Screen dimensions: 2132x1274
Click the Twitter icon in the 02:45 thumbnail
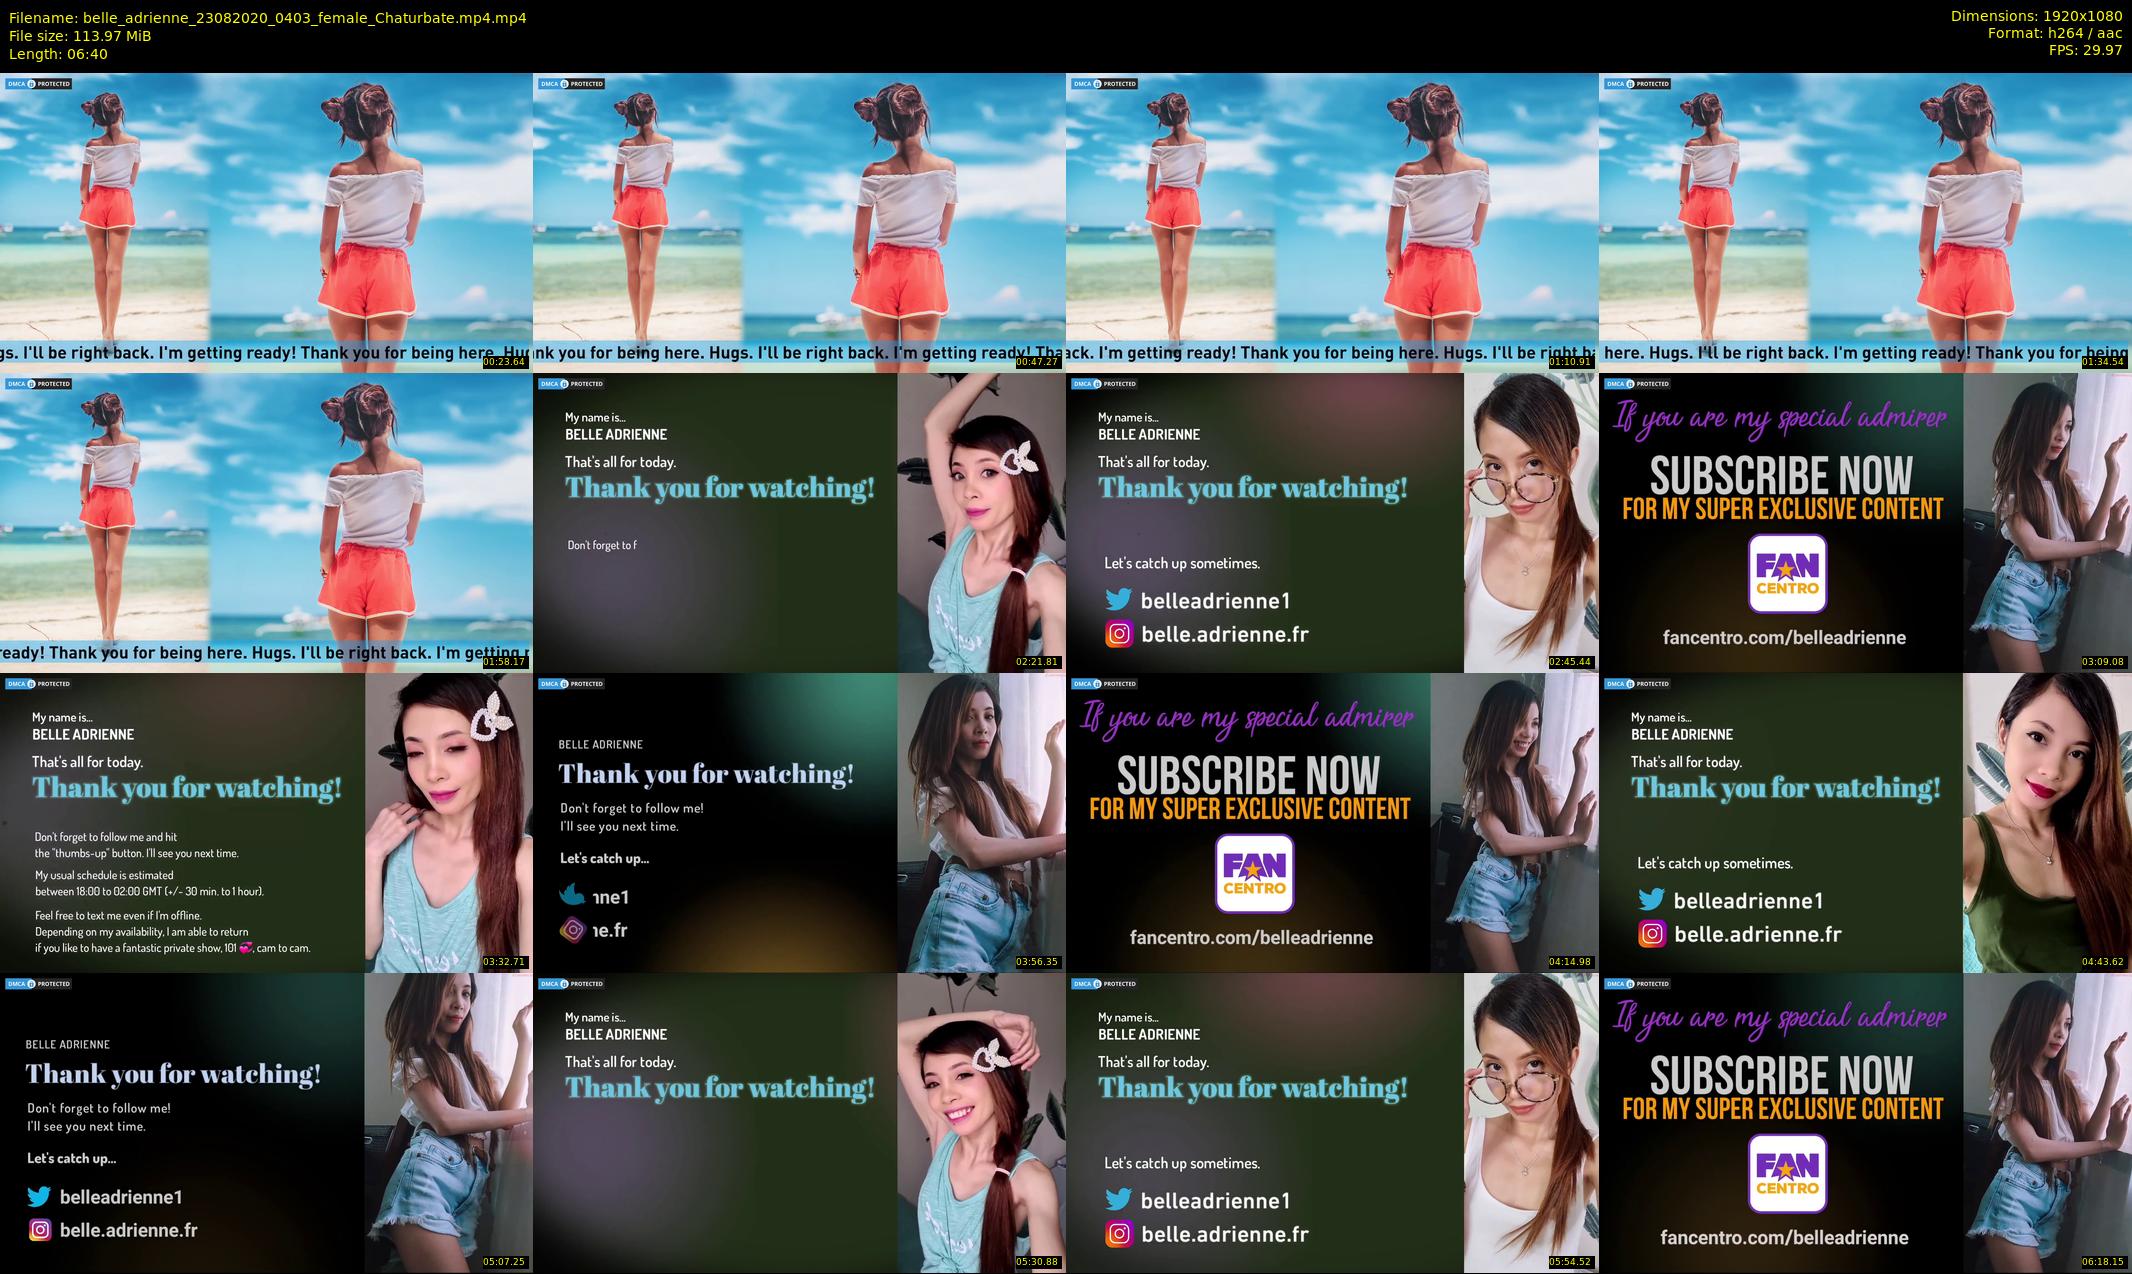(x=1118, y=600)
